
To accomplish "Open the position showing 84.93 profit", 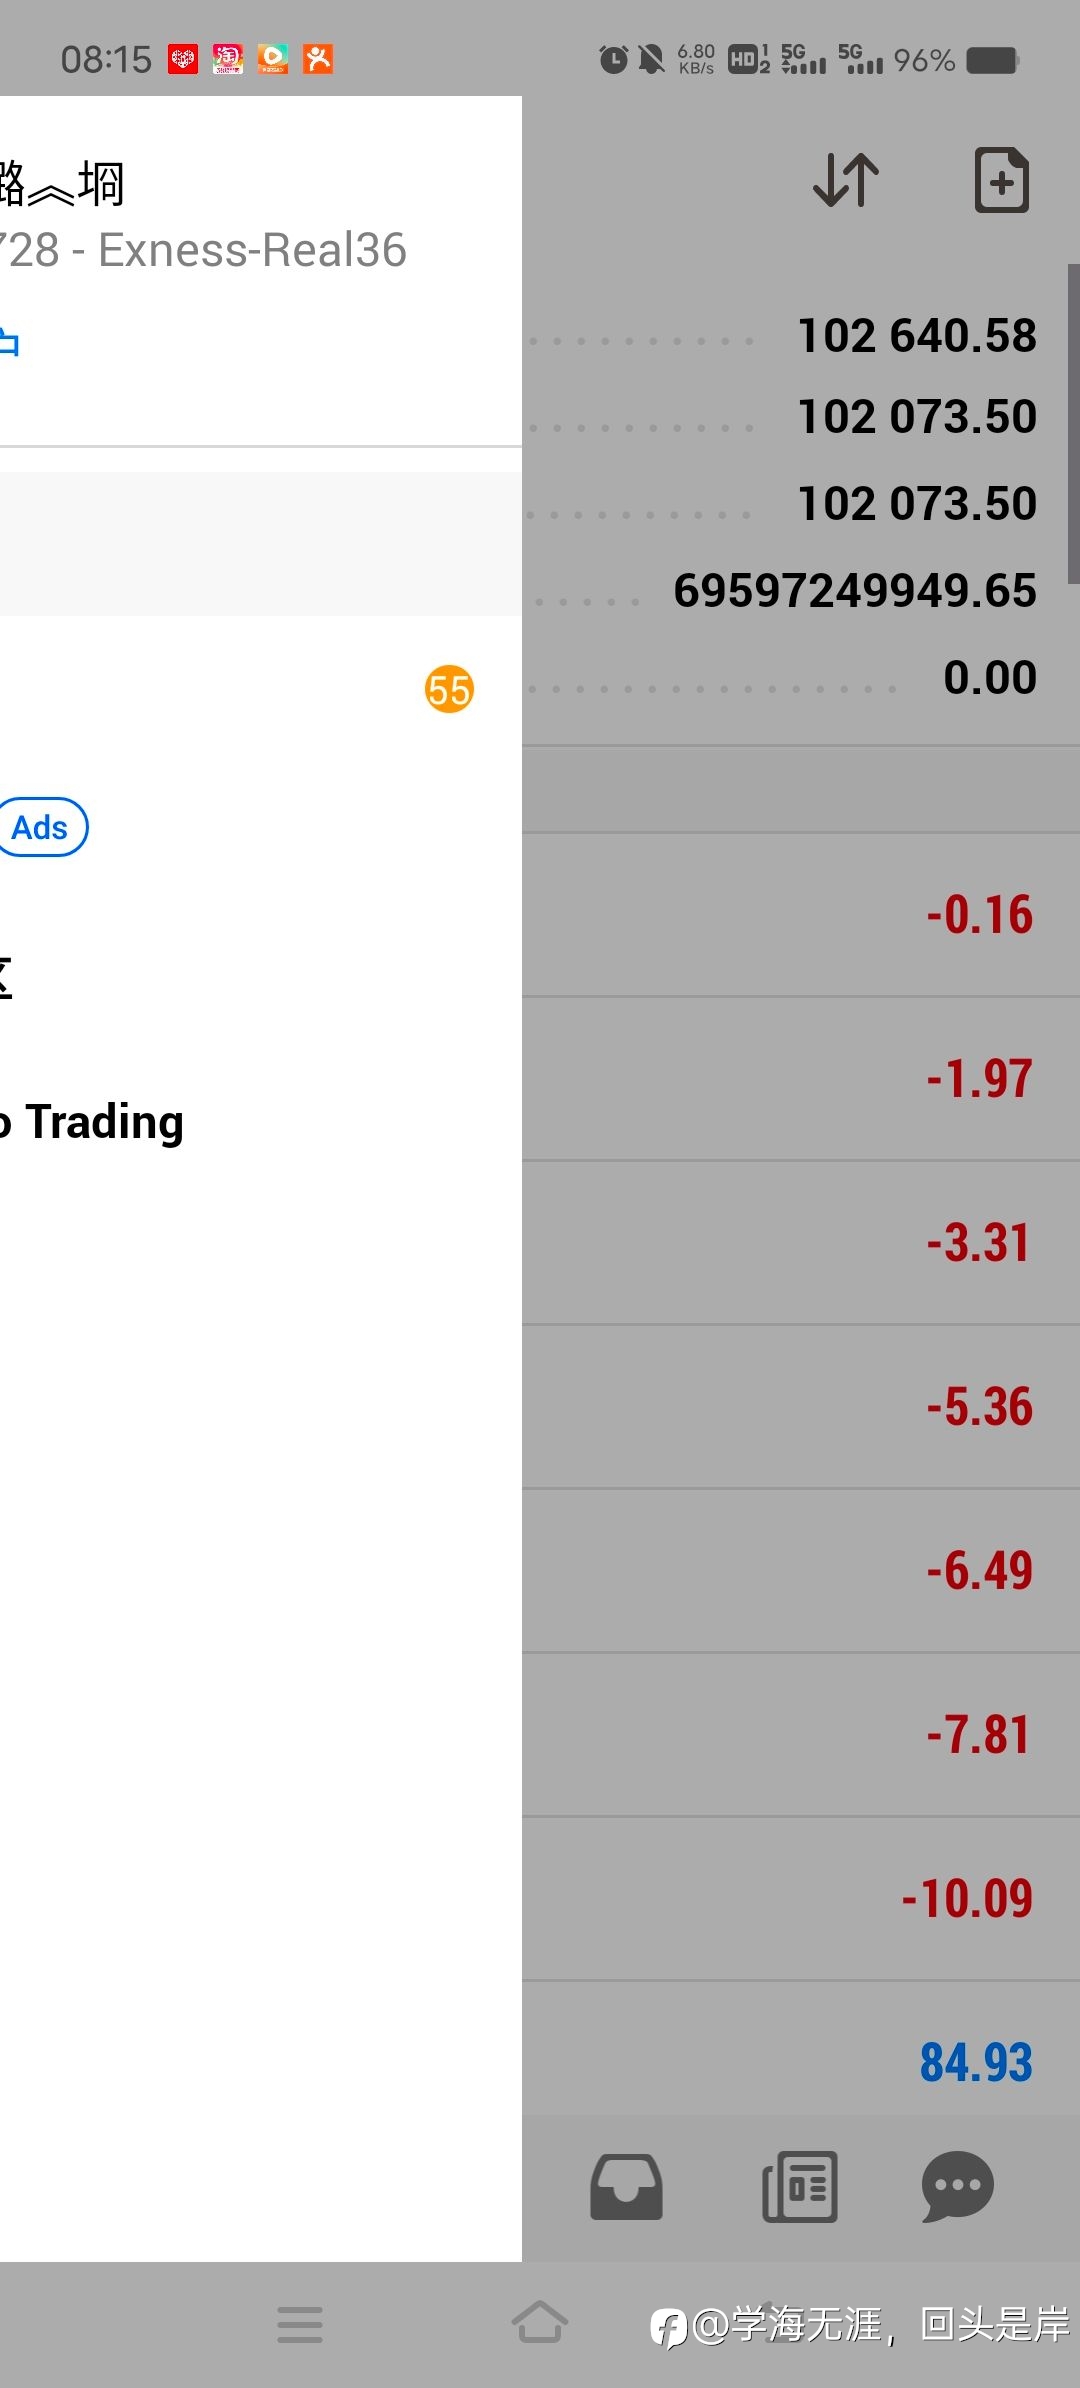I will click(801, 2062).
